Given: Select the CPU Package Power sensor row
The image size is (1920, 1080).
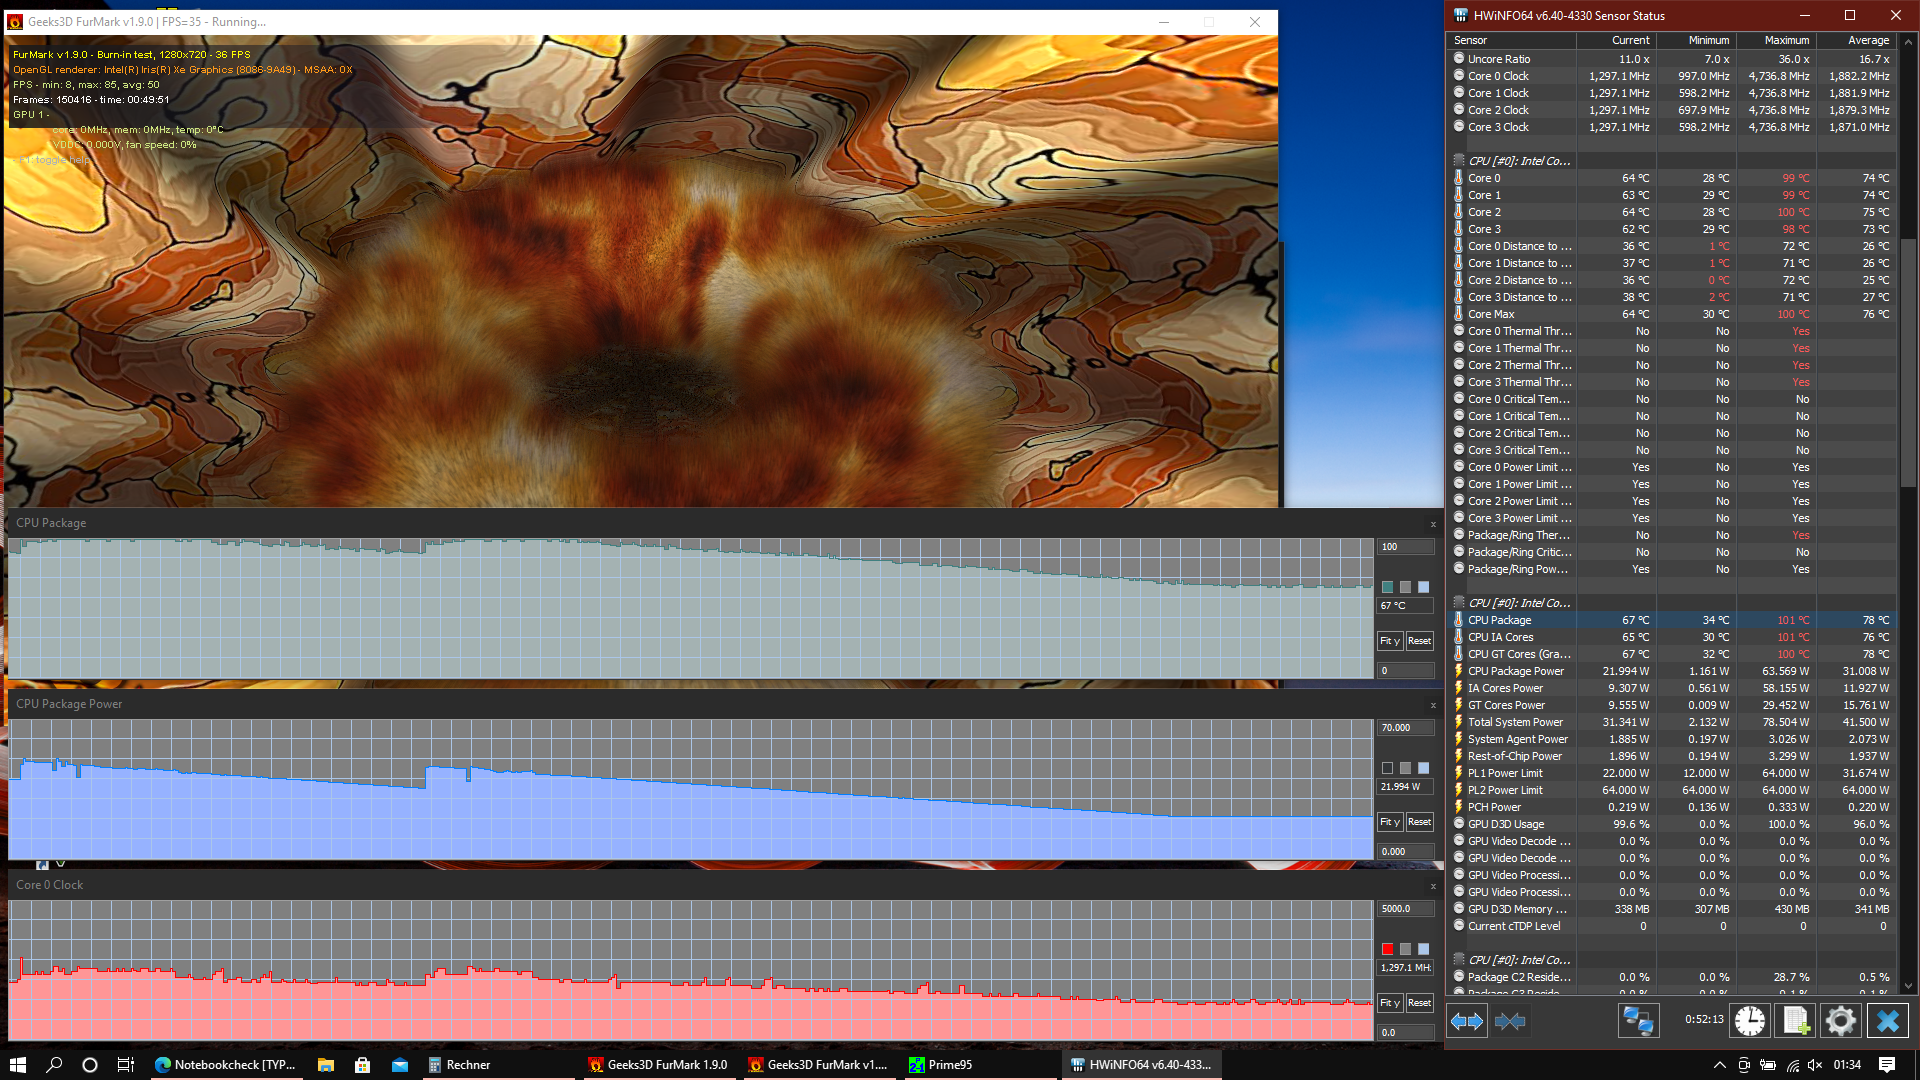Looking at the screenshot, I should (x=1516, y=671).
